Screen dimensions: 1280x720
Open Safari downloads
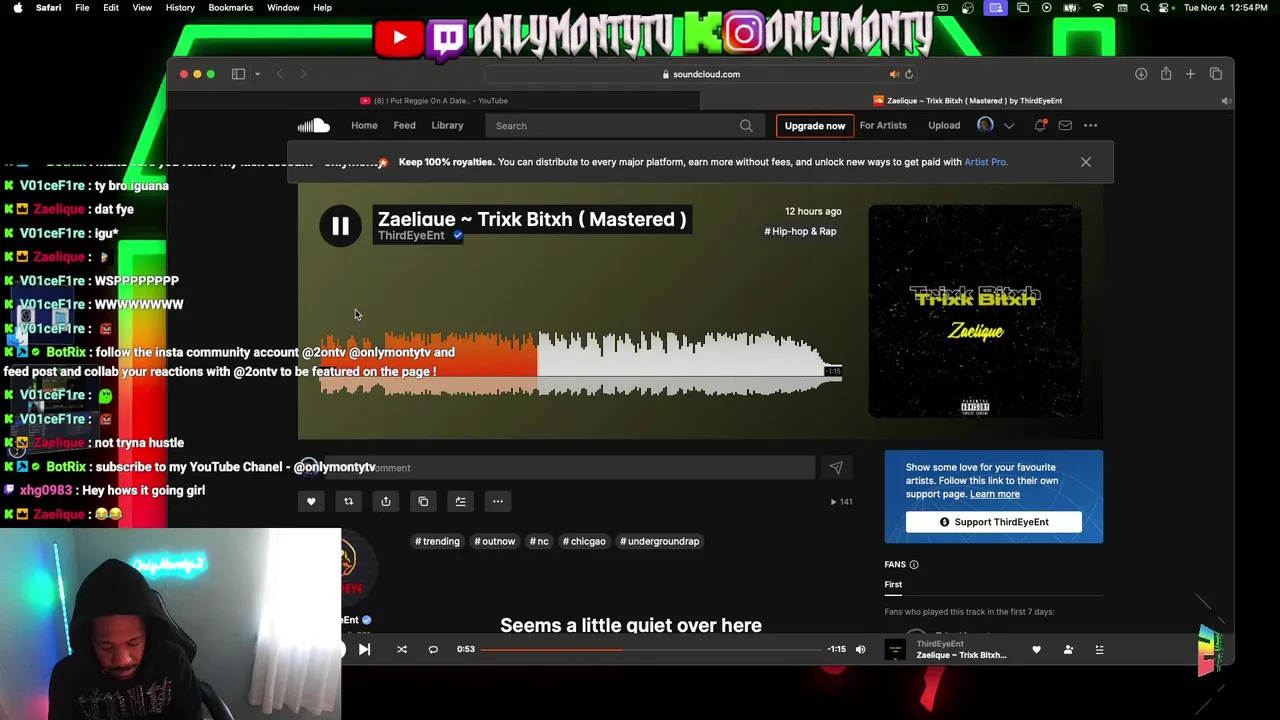point(1141,74)
